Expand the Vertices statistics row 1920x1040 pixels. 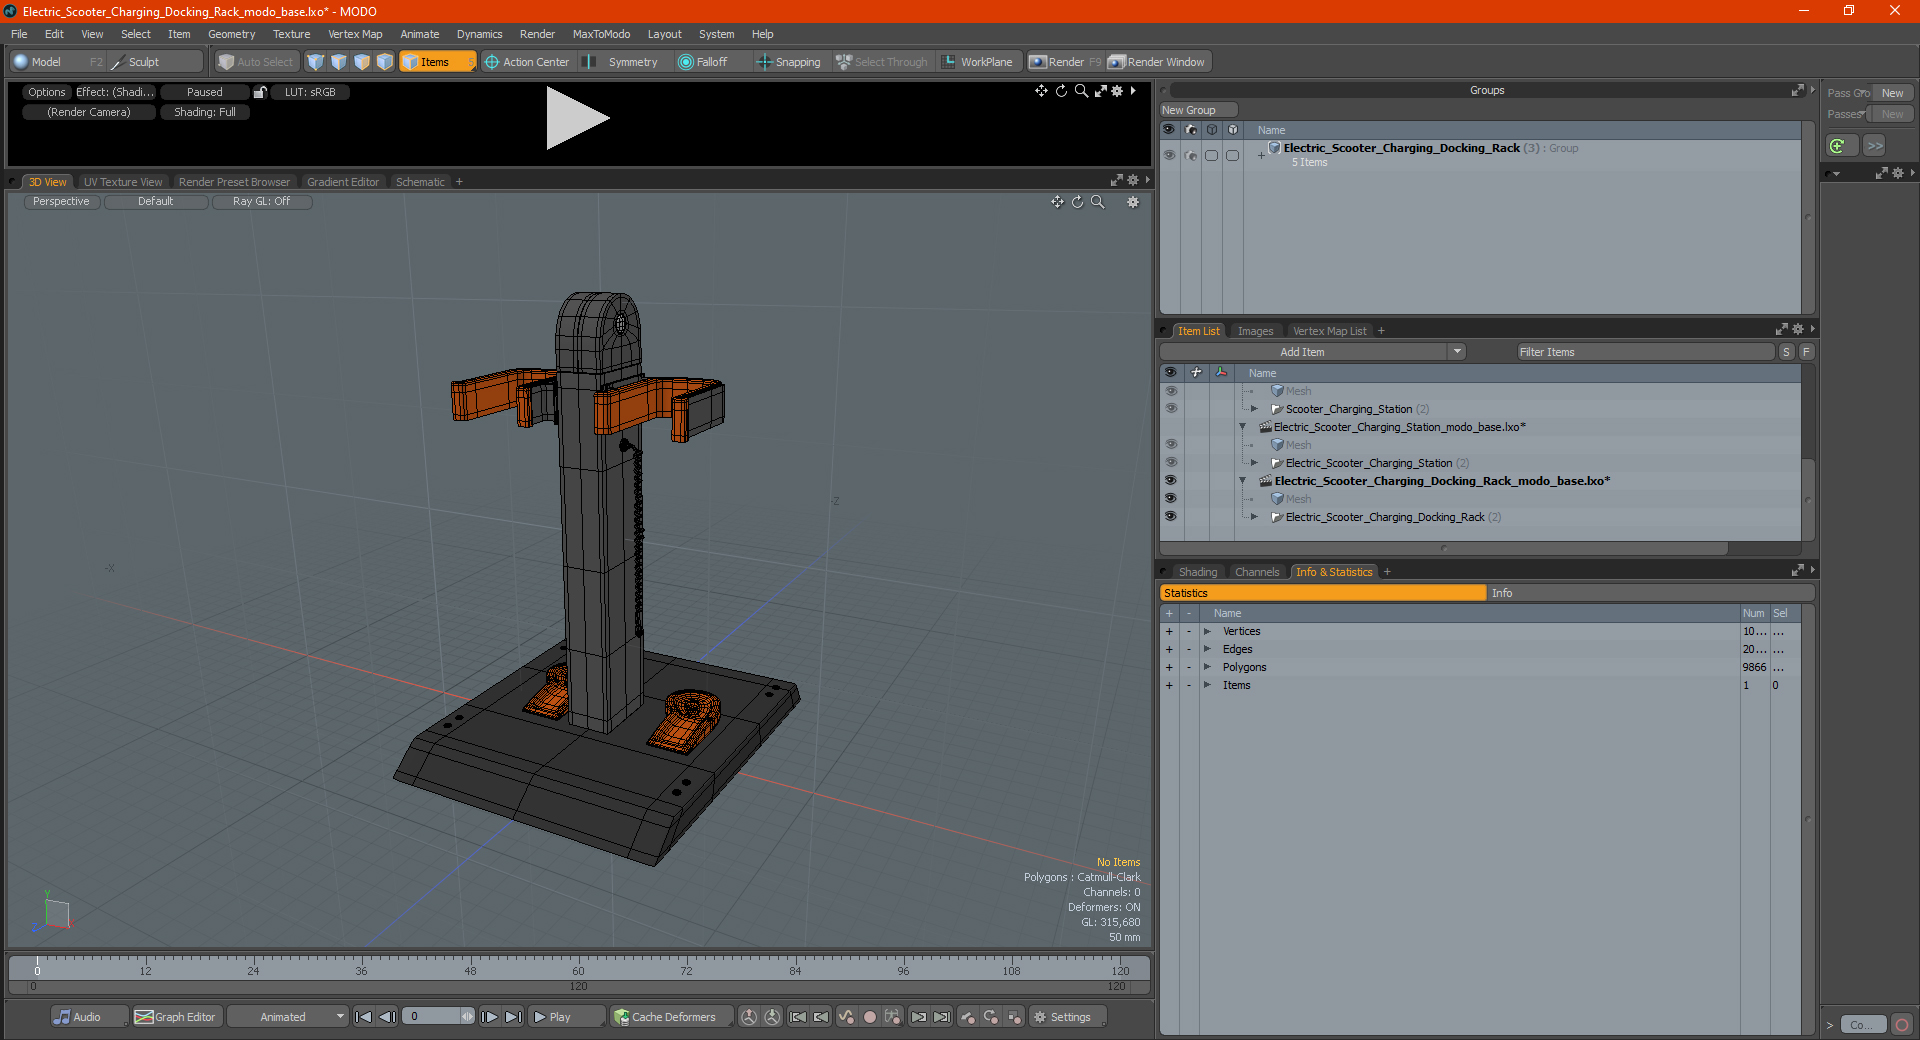[1208, 631]
